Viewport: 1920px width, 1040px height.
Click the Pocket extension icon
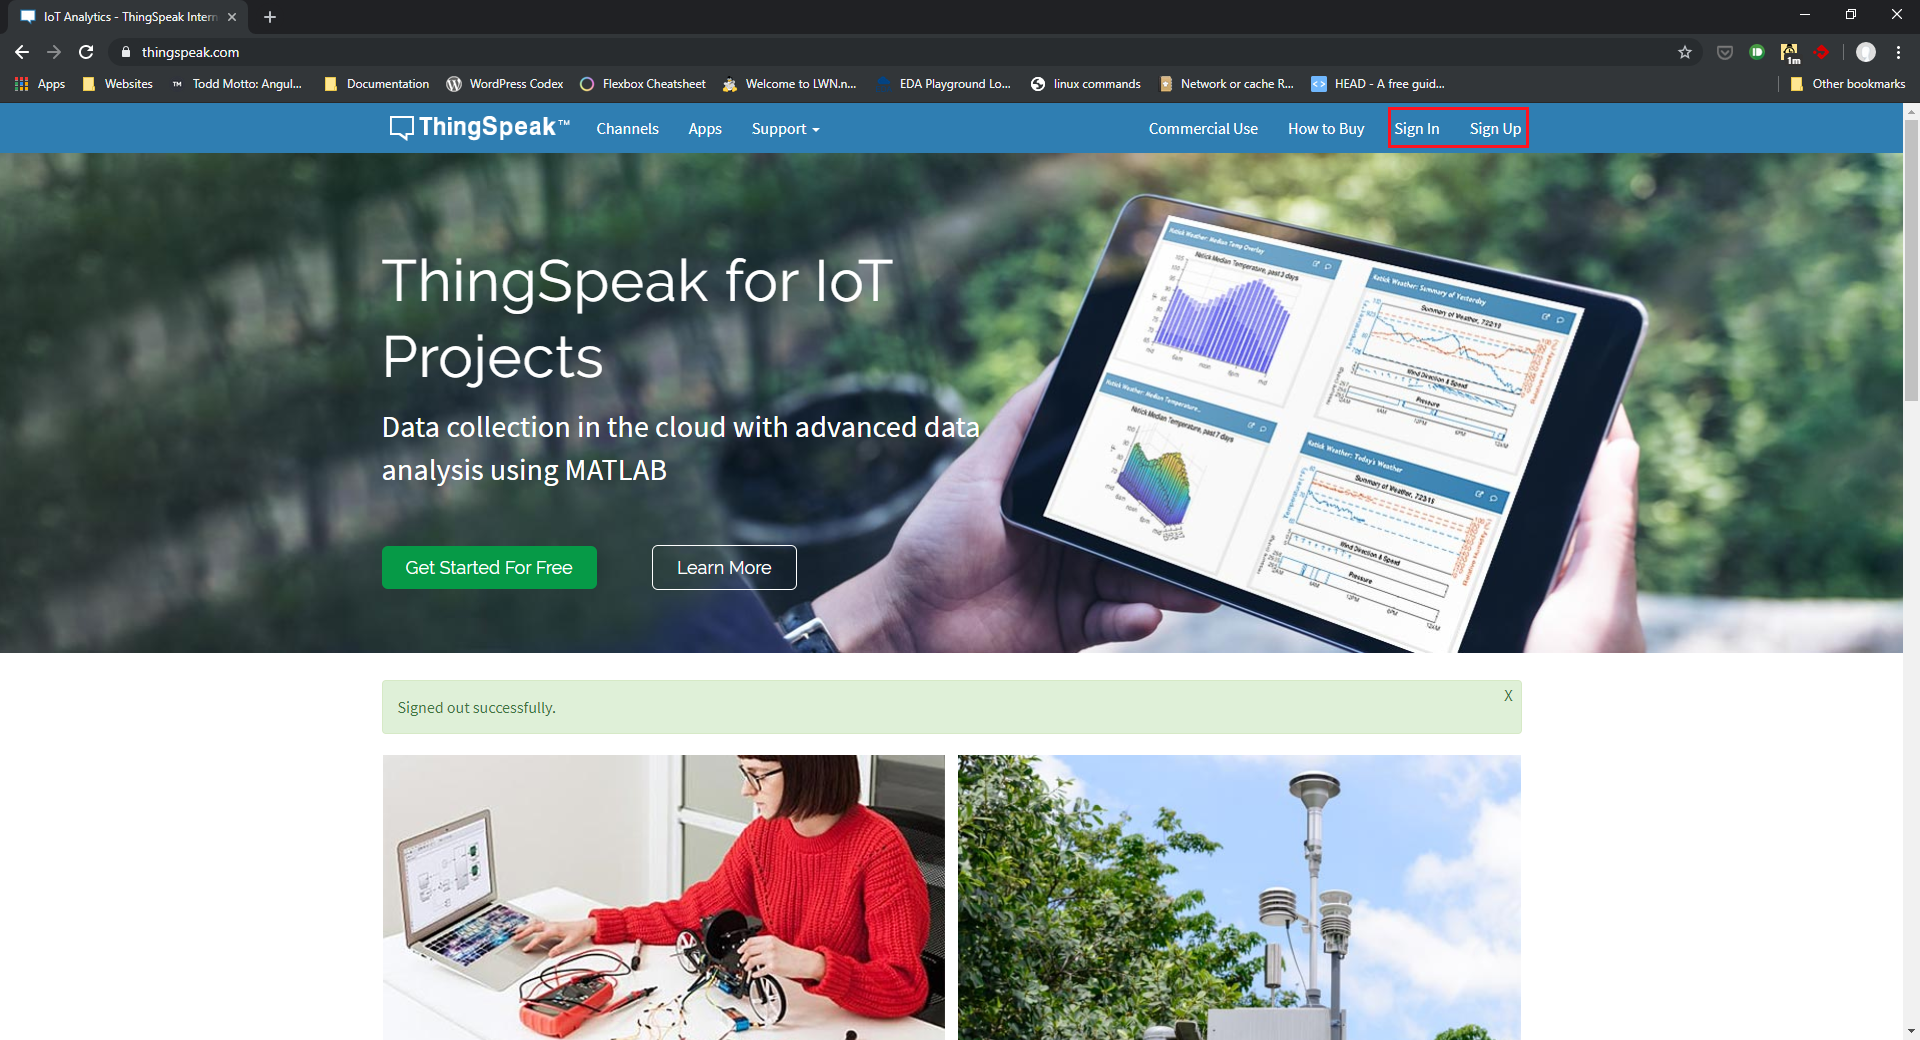coord(1725,52)
